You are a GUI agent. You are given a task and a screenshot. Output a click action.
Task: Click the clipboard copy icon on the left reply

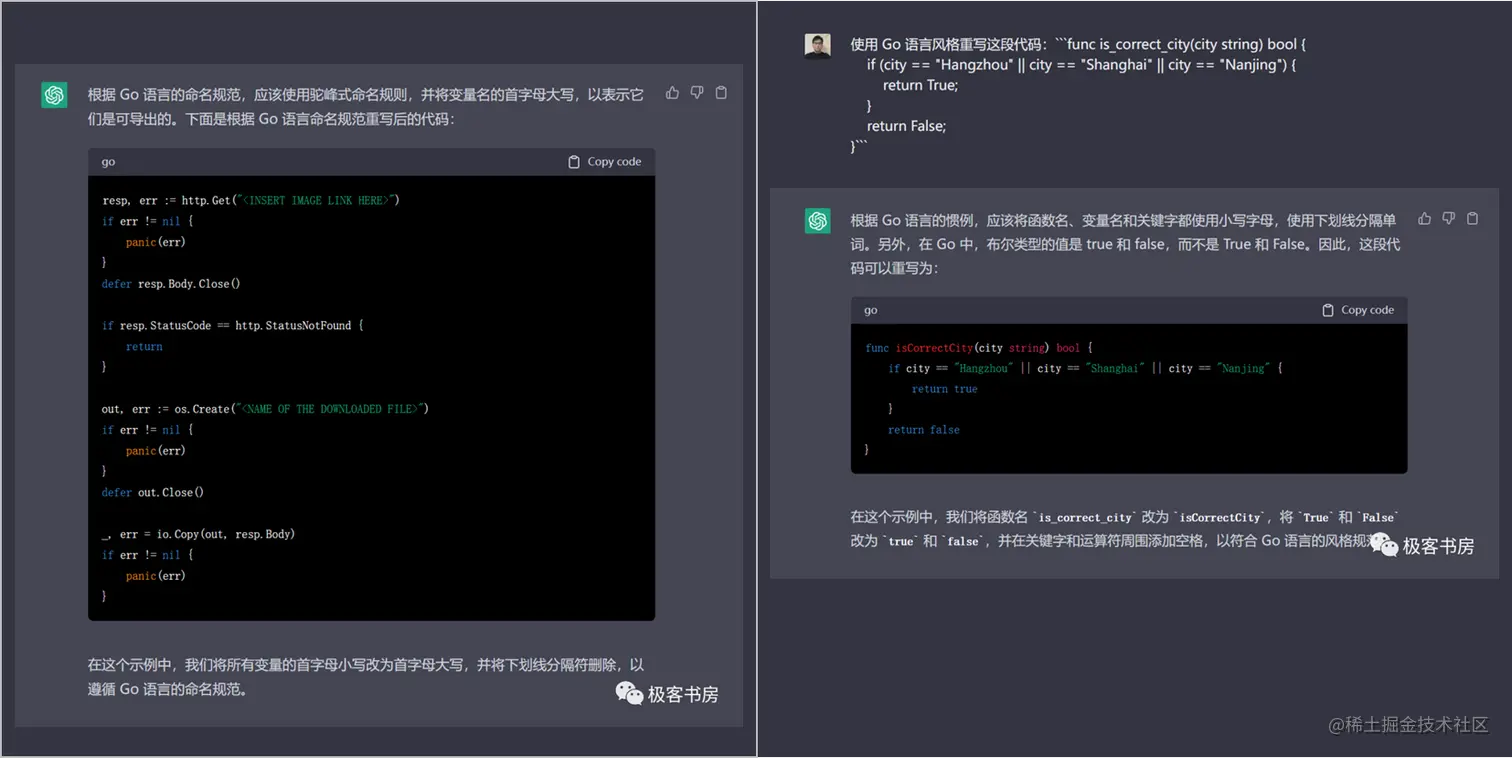[x=721, y=93]
